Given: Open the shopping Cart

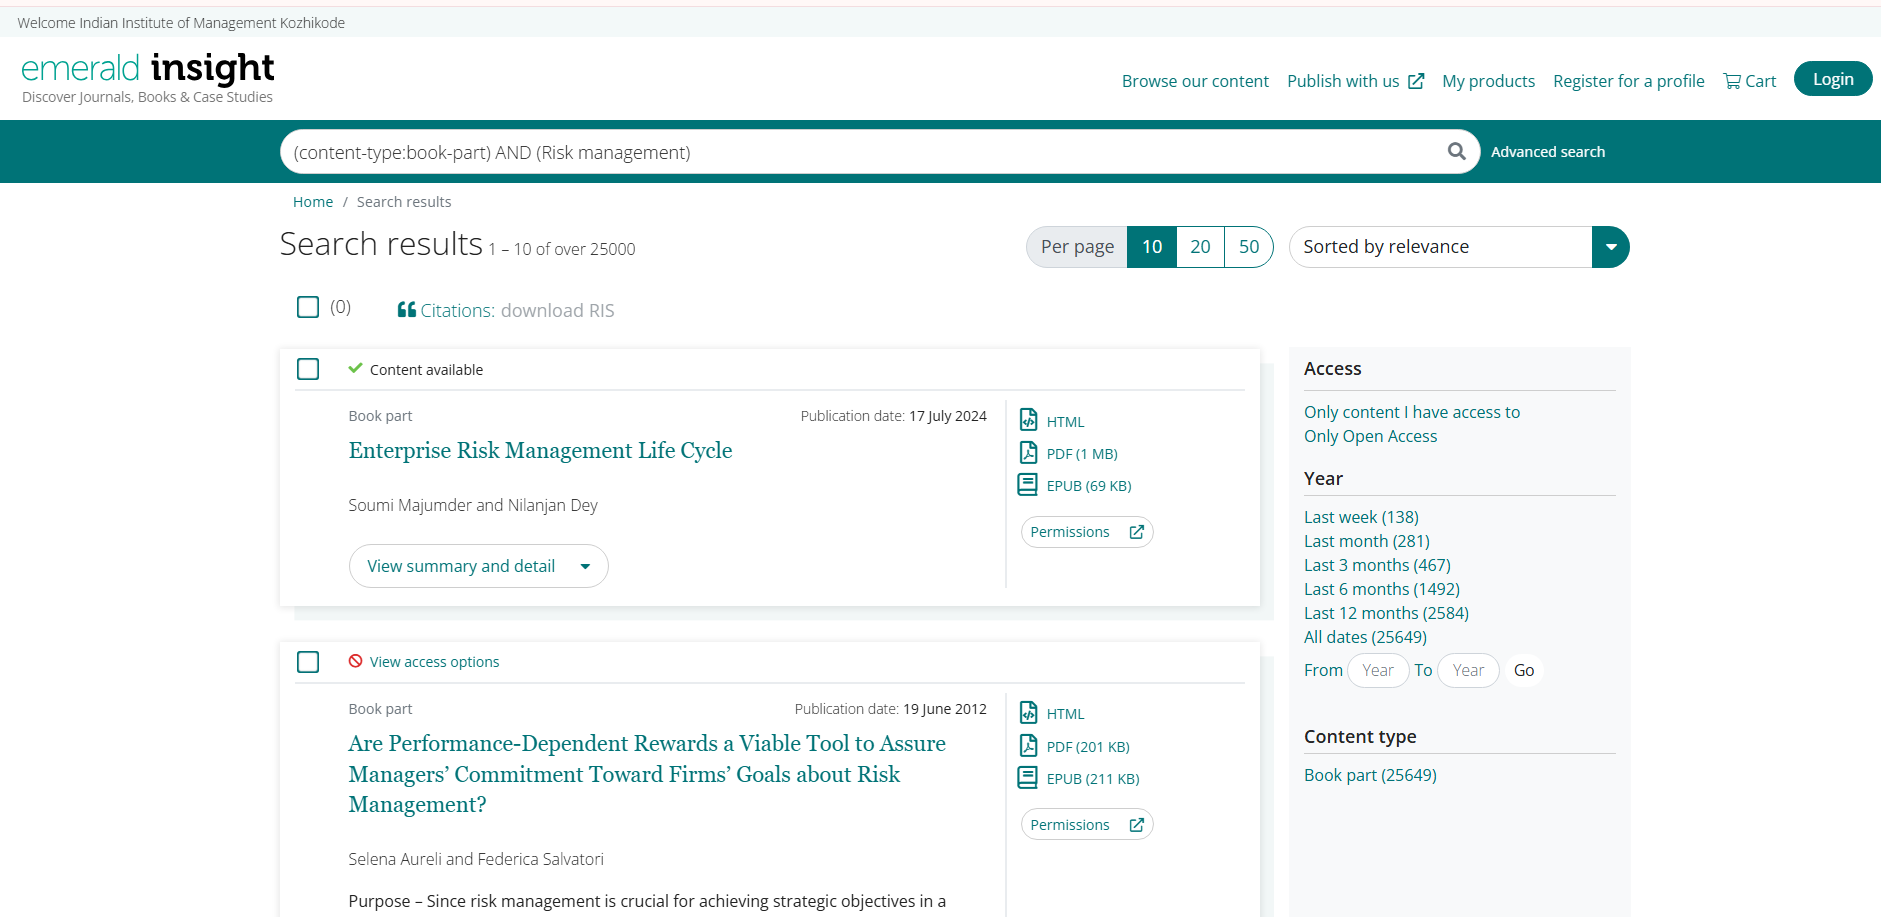Looking at the screenshot, I should click(x=1749, y=81).
